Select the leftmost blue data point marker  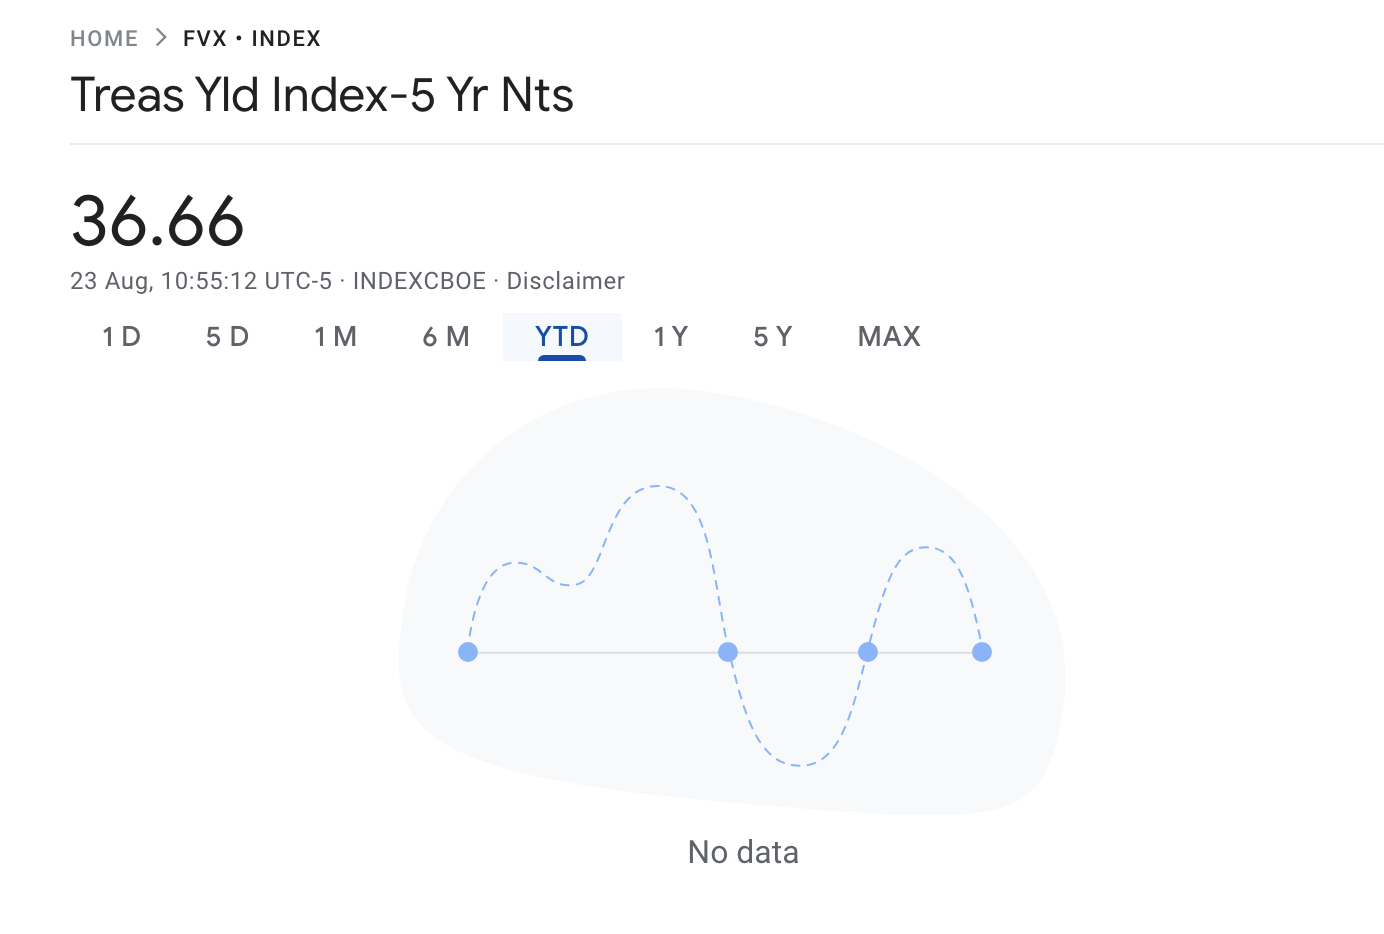(468, 651)
